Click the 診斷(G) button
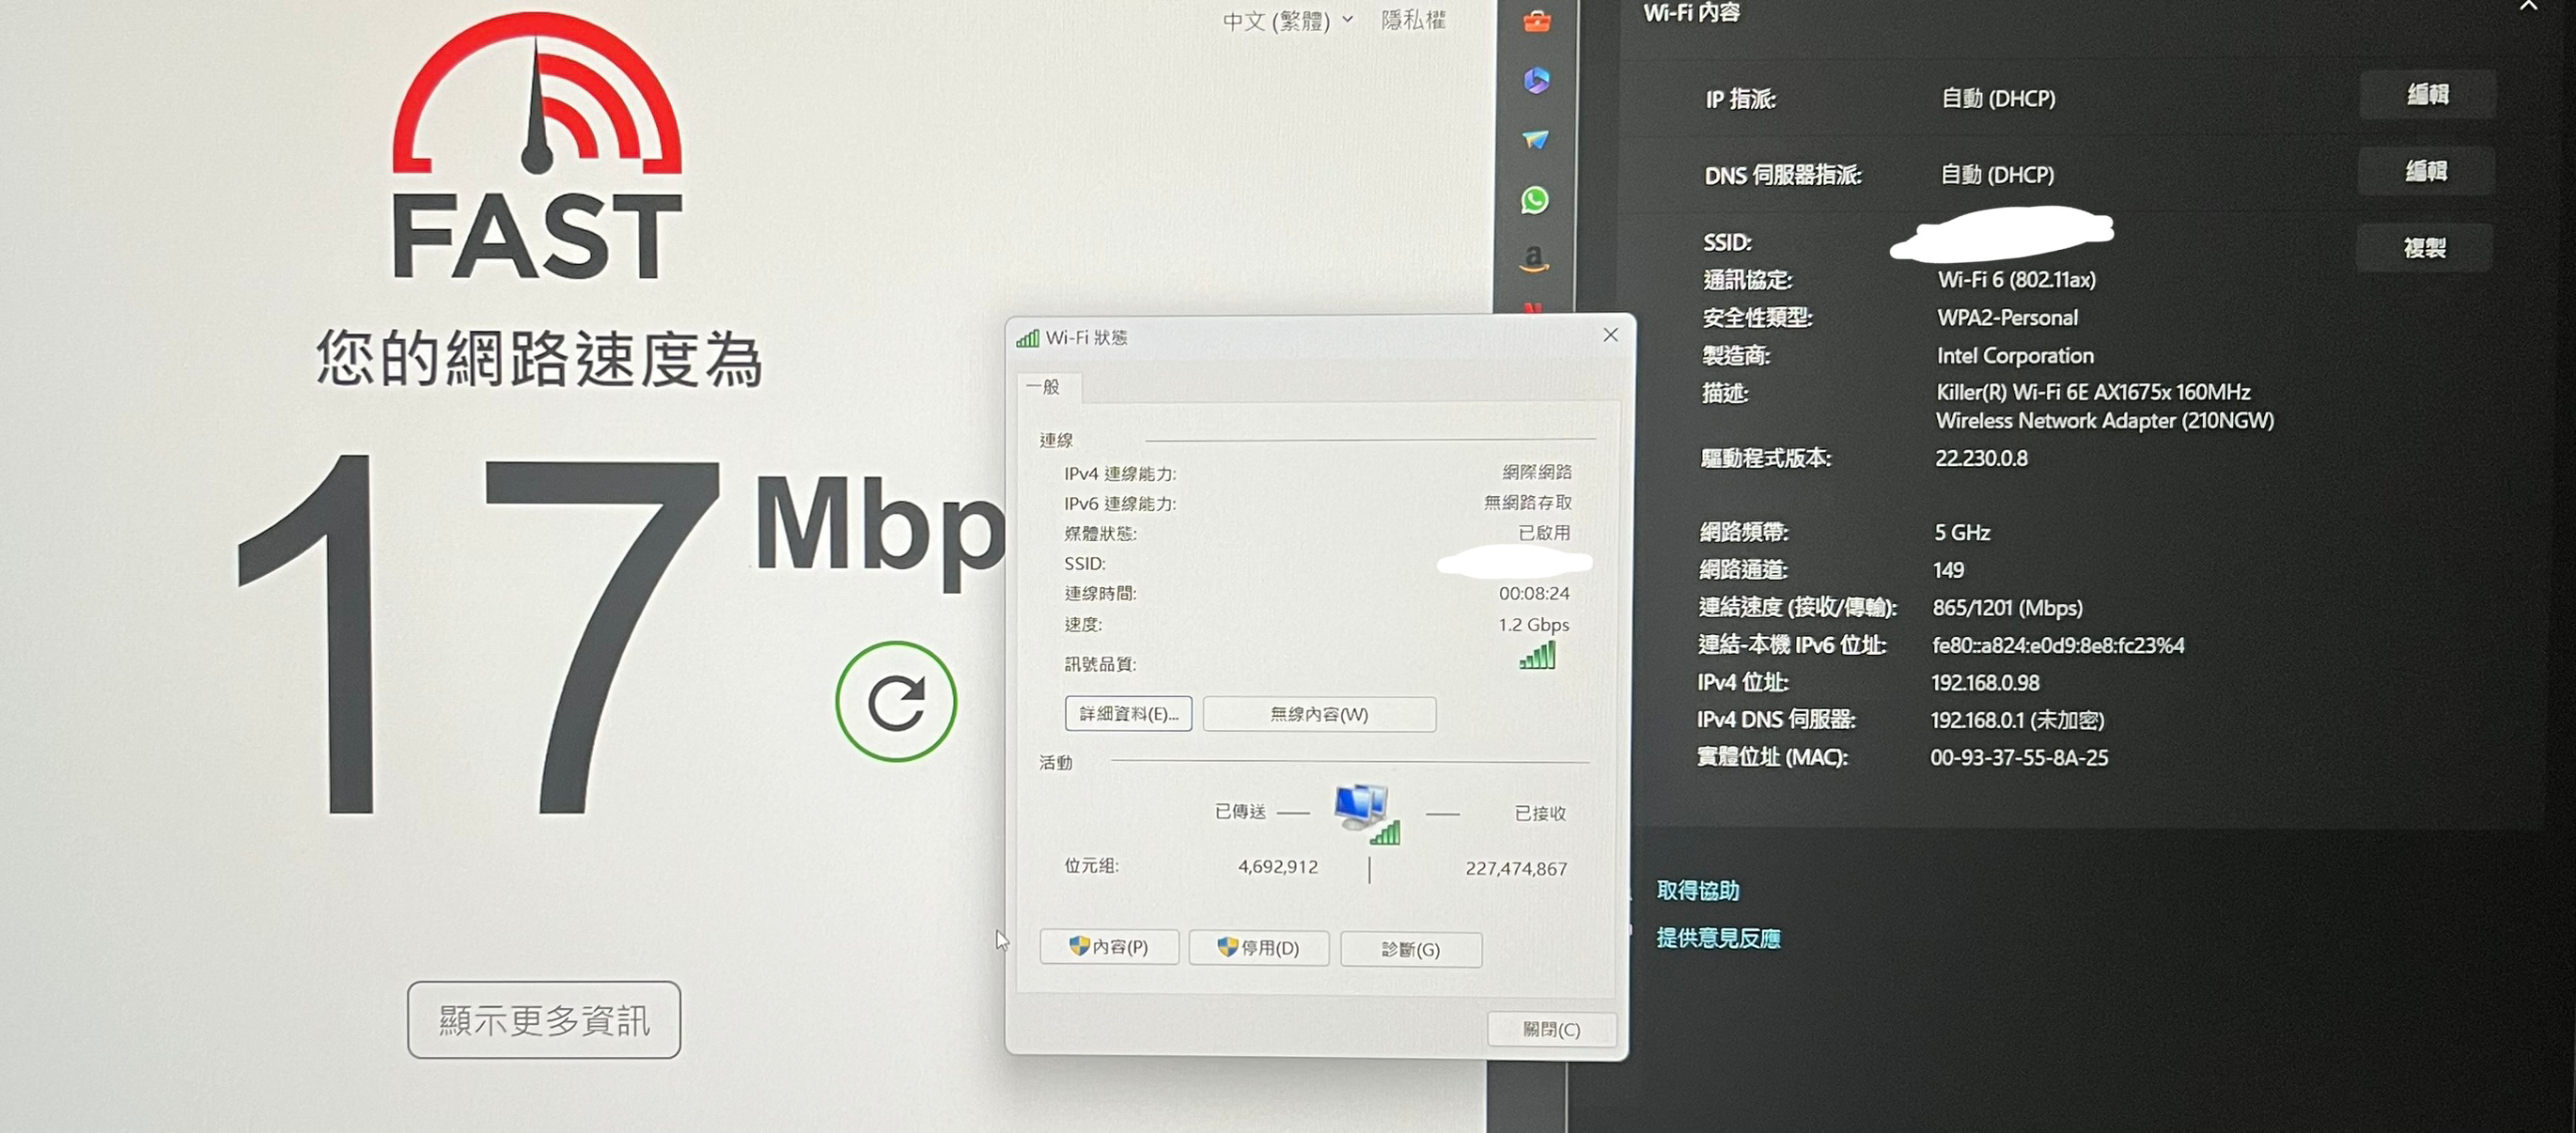The height and width of the screenshot is (1133, 2576). tap(1410, 949)
